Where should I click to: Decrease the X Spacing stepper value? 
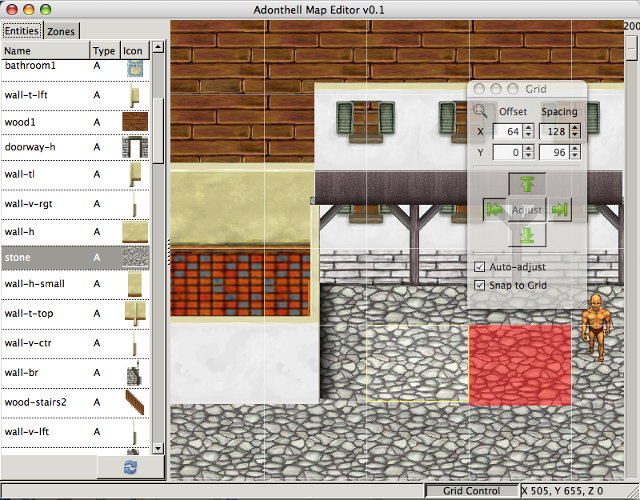pos(575,136)
